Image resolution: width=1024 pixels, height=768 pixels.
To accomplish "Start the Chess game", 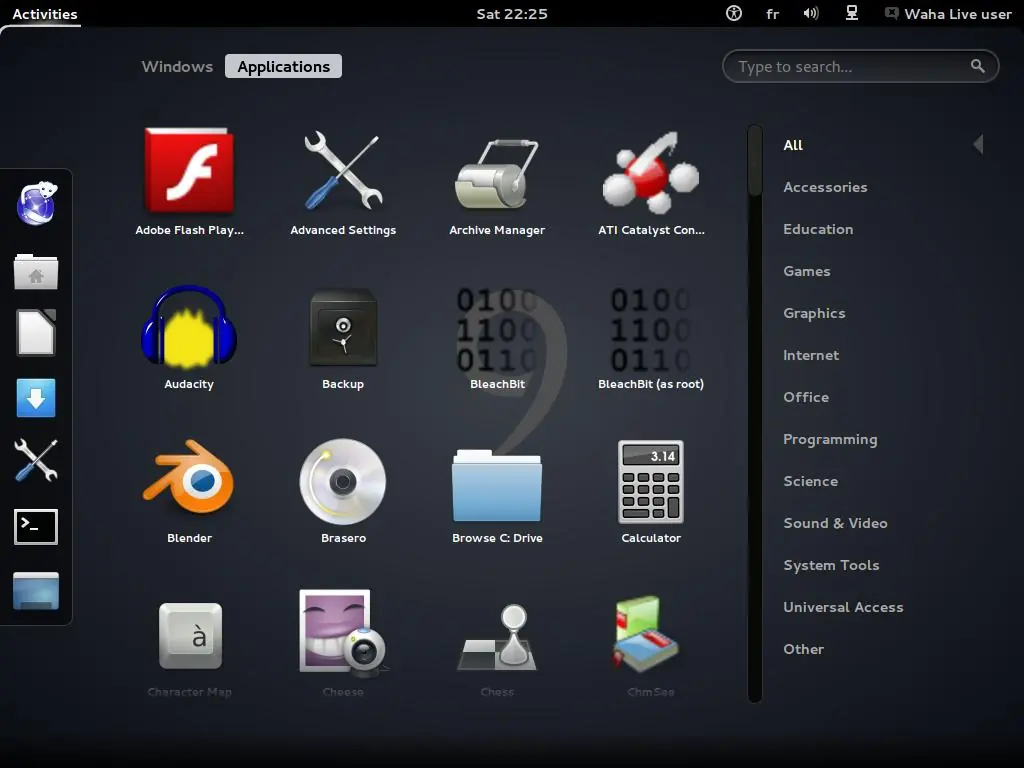I will pyautogui.click(x=497, y=645).
